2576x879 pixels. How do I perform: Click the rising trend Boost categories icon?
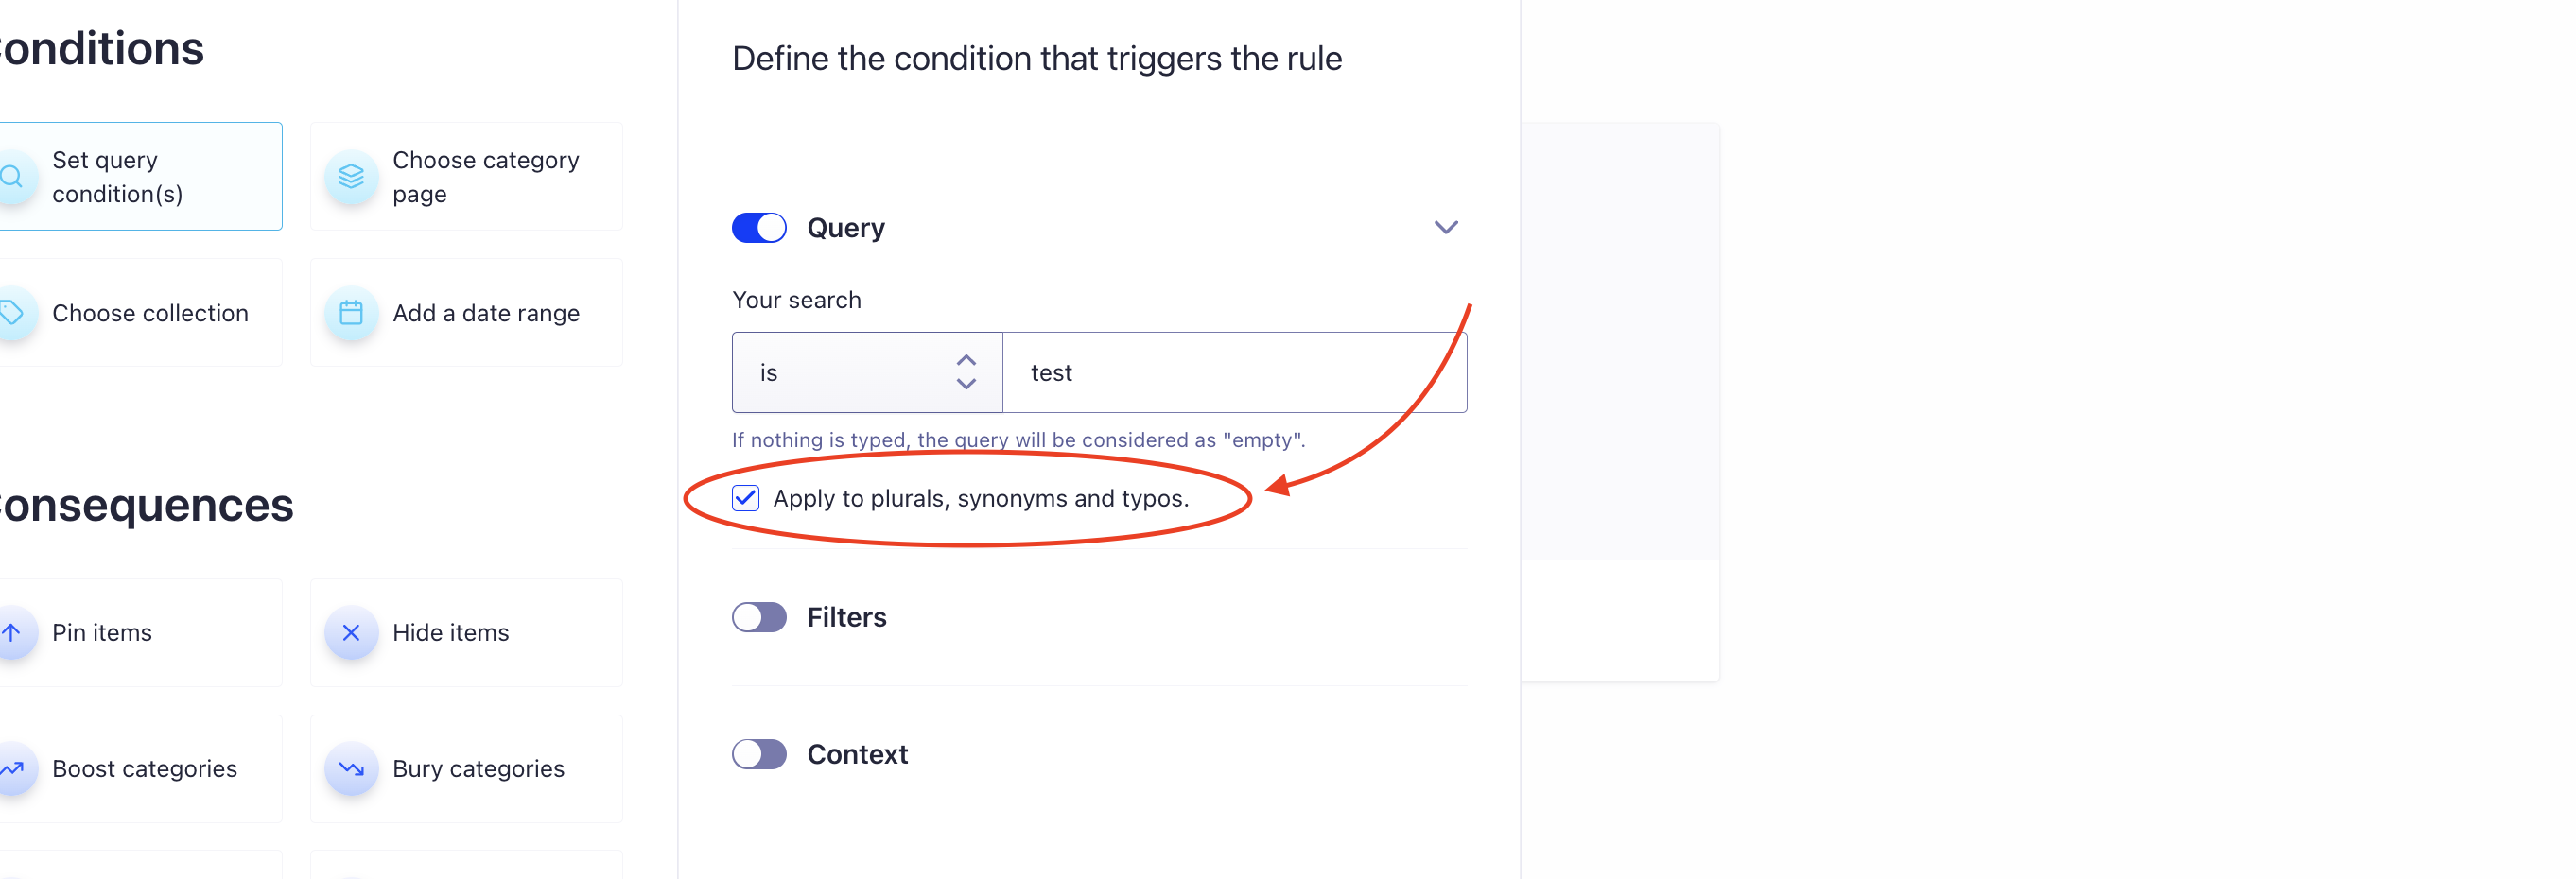[x=12, y=768]
